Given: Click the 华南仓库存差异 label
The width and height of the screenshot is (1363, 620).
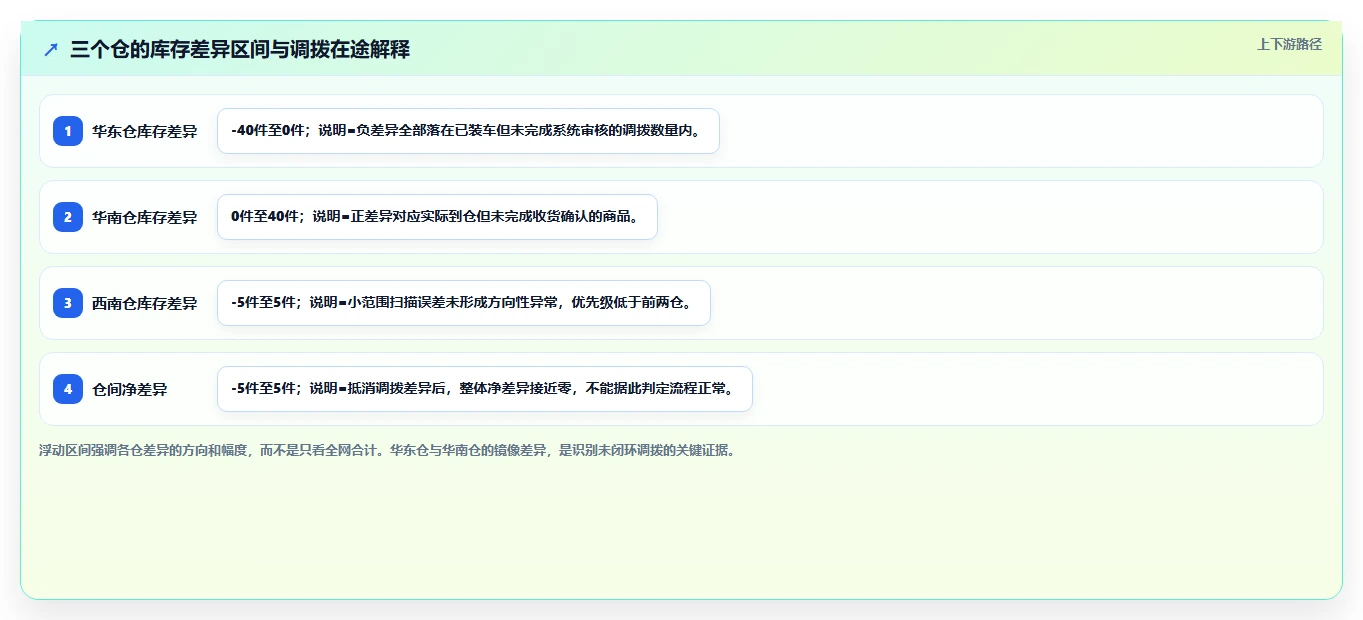Looking at the screenshot, I should (x=144, y=217).
